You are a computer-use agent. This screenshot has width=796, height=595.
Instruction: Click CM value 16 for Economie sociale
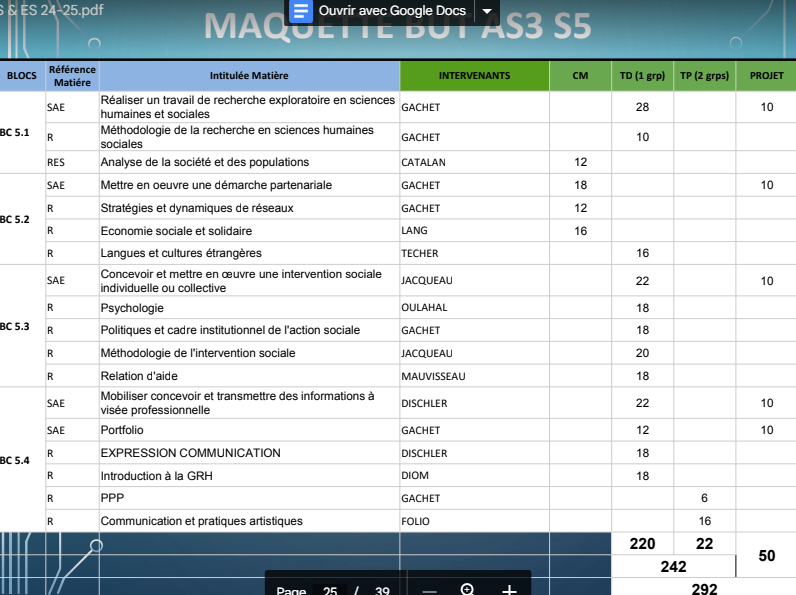click(x=580, y=231)
